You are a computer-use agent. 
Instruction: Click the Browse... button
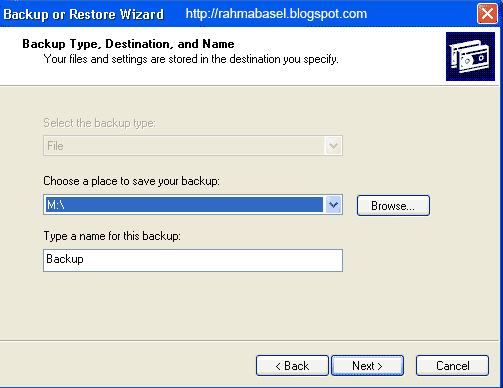pyautogui.click(x=393, y=206)
